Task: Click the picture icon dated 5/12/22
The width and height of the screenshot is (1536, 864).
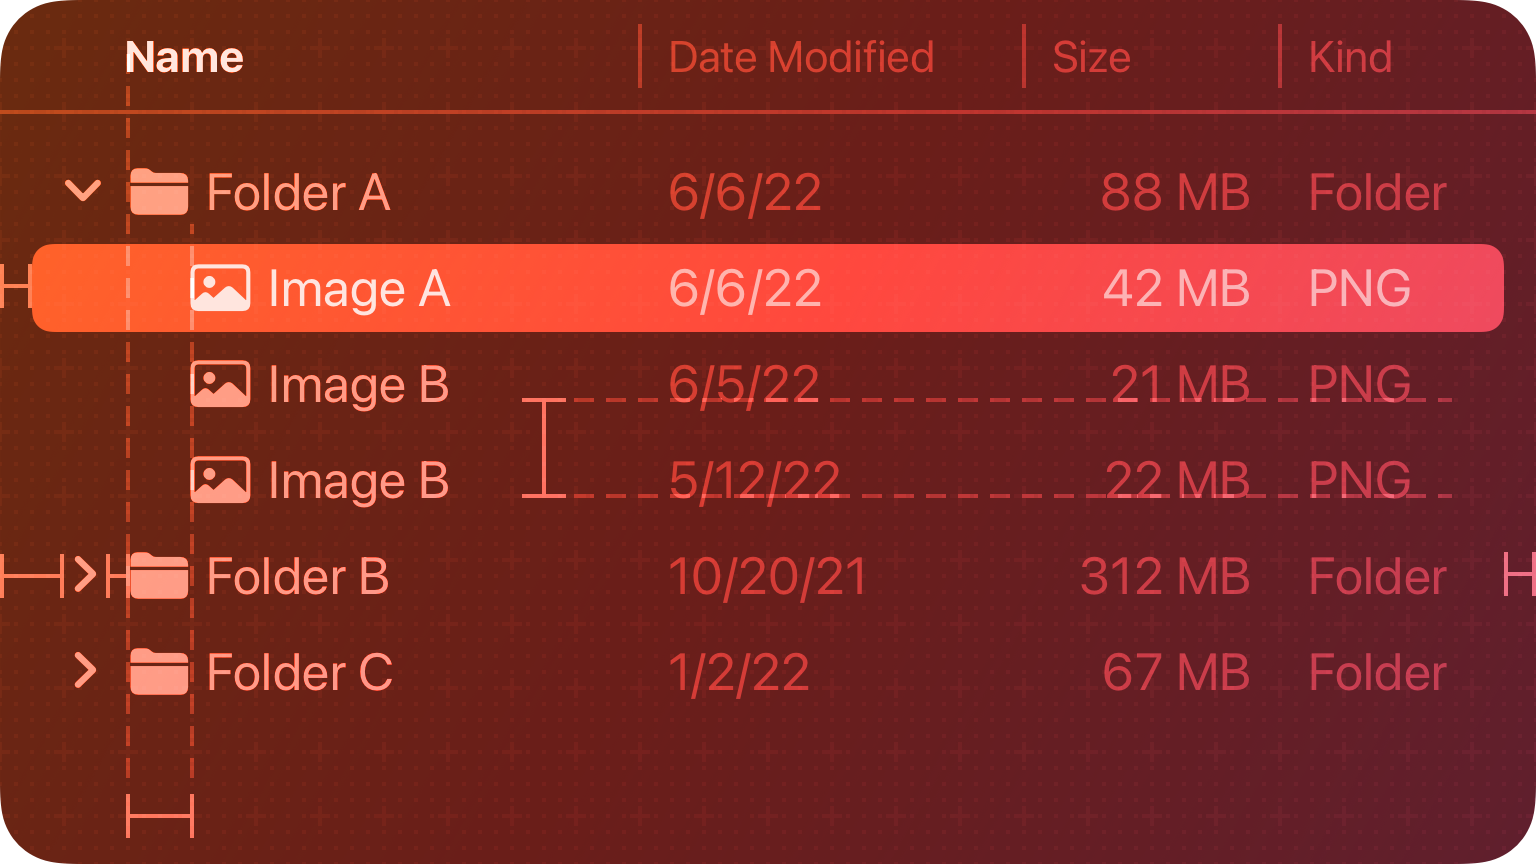Action: point(220,480)
